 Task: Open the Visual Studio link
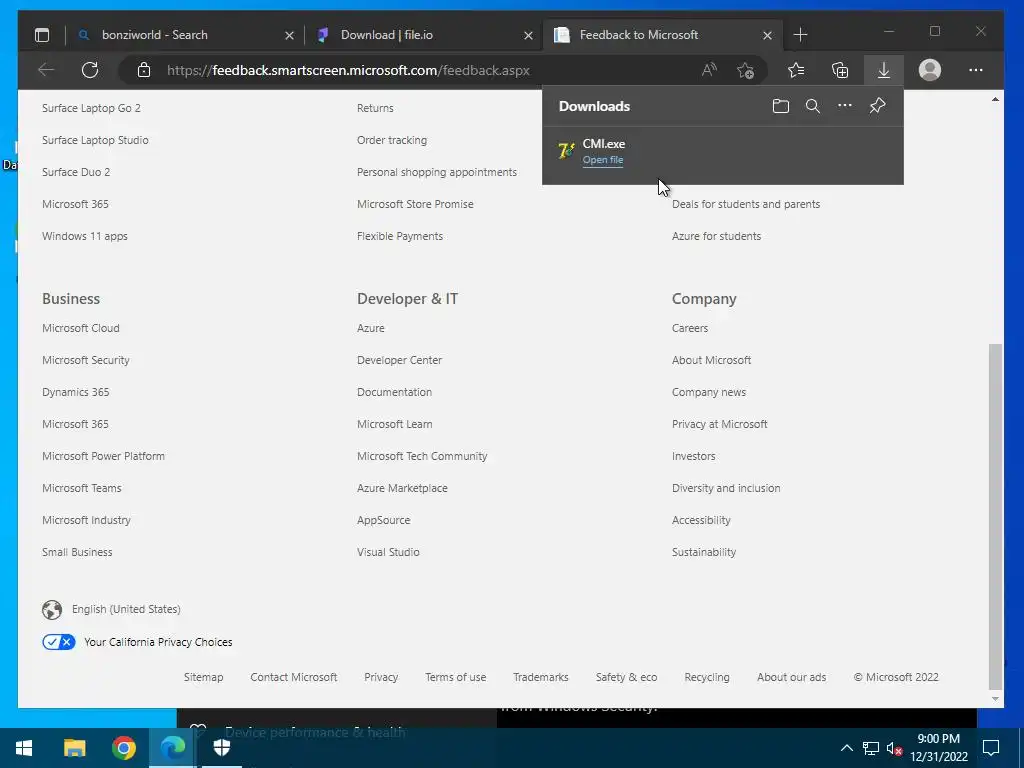(389, 552)
